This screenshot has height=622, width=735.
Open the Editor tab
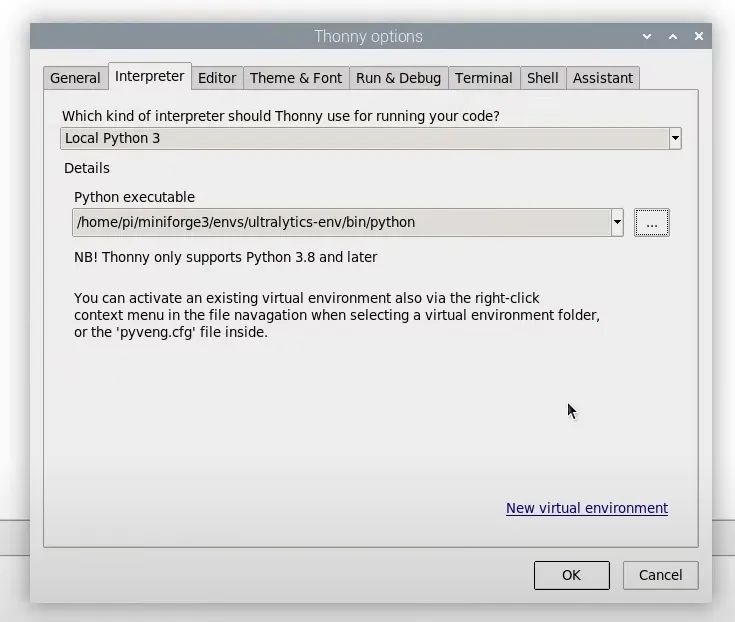pos(217,78)
